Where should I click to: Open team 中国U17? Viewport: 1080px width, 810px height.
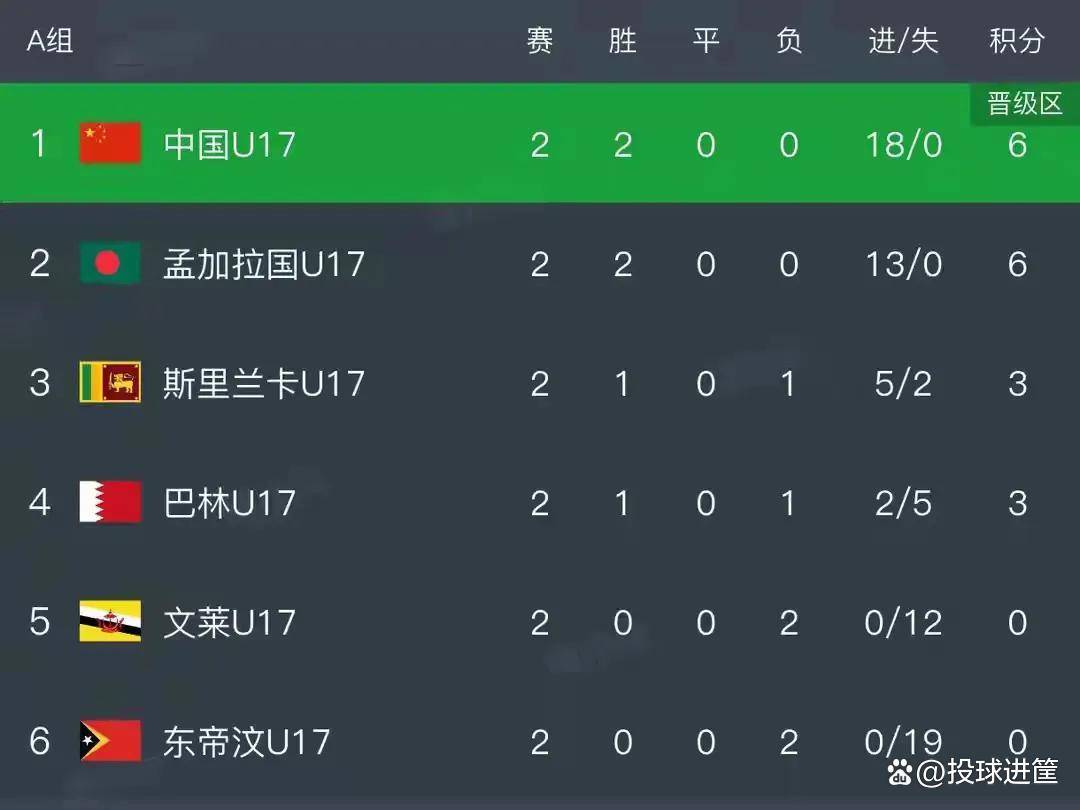click(x=230, y=145)
